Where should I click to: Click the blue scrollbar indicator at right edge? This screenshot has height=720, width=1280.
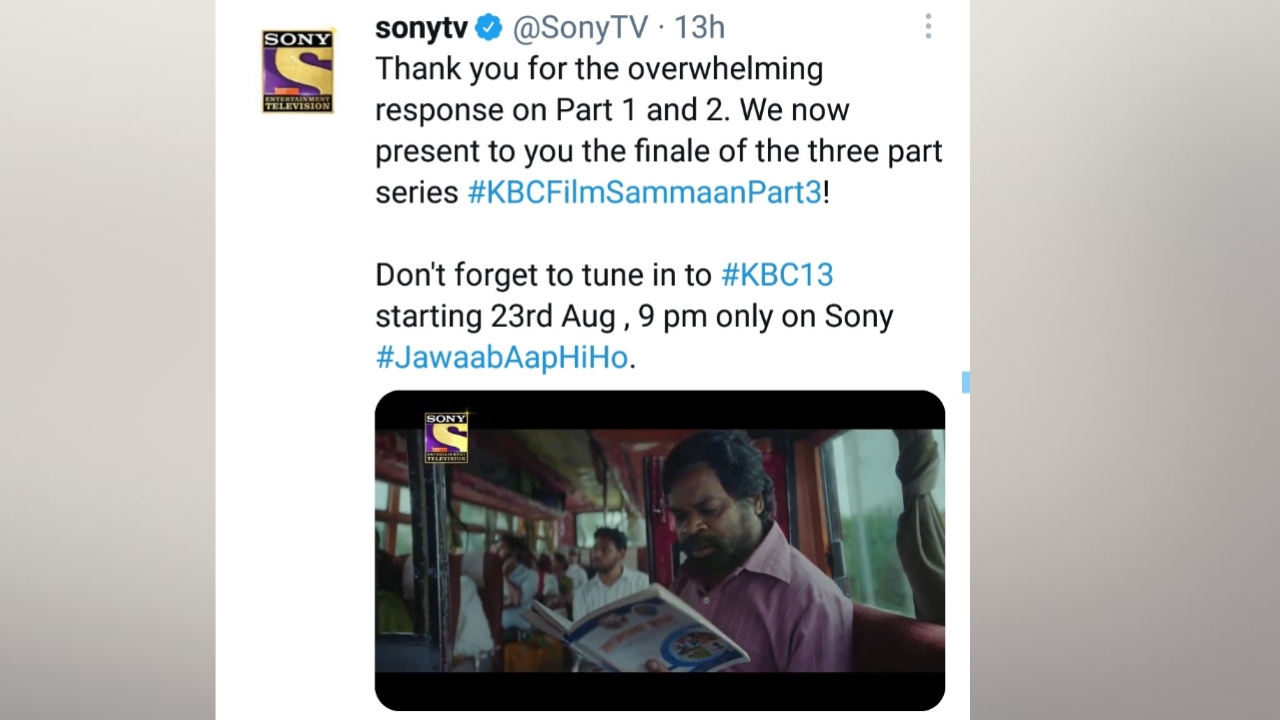pos(966,381)
